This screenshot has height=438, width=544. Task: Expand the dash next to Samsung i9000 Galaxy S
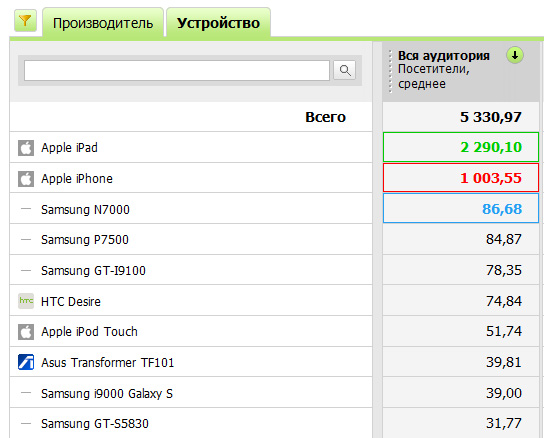26,393
